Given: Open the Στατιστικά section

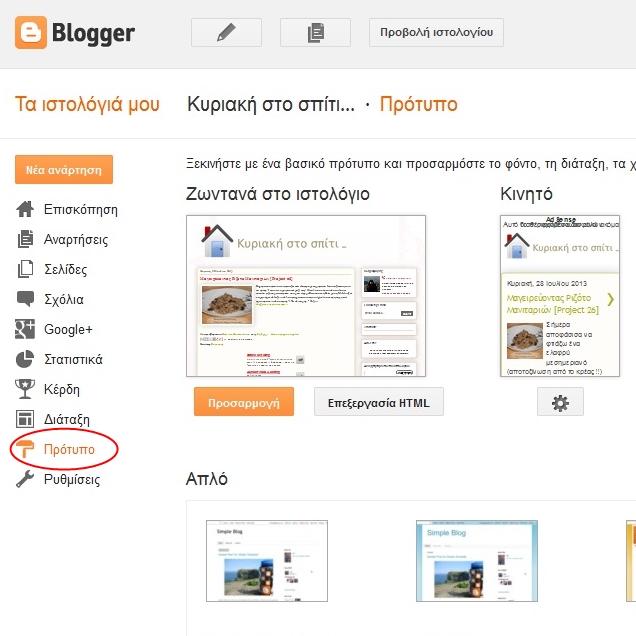Looking at the screenshot, I should pyautogui.click(x=73, y=360).
